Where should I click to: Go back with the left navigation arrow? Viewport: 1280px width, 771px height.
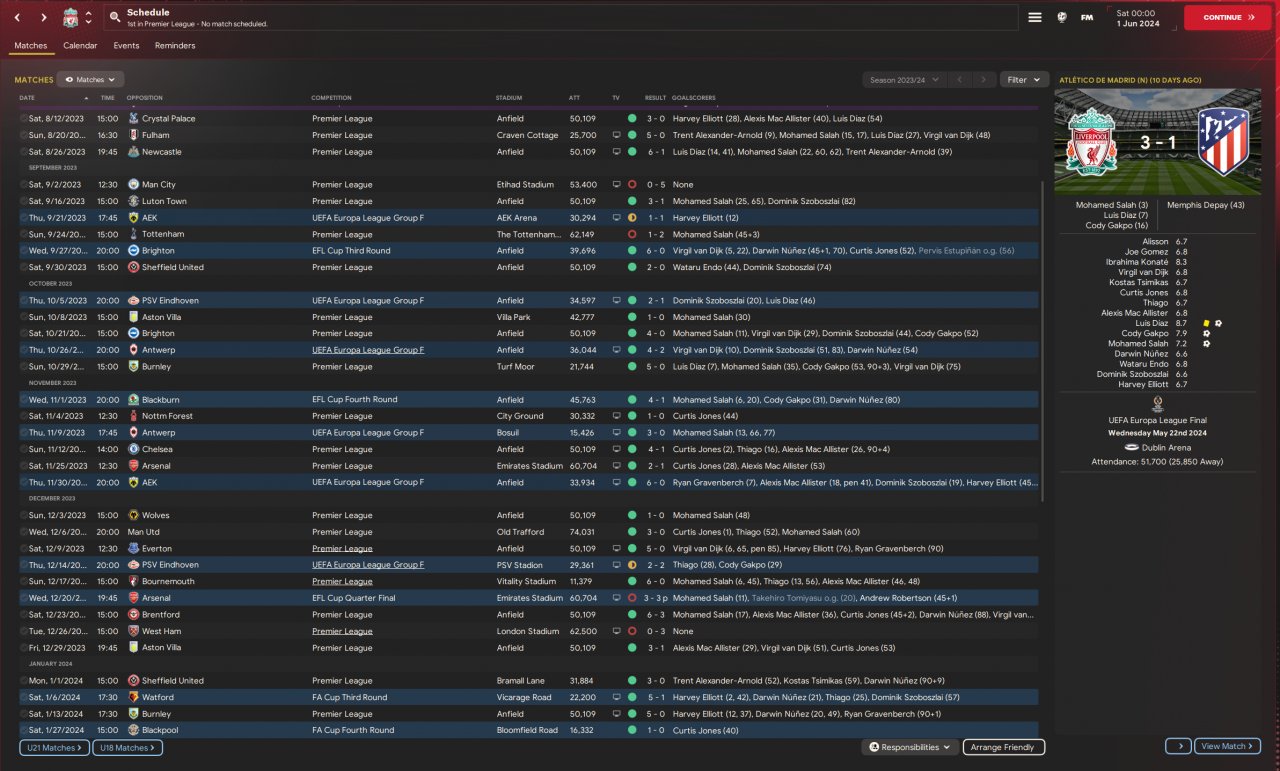17,18
